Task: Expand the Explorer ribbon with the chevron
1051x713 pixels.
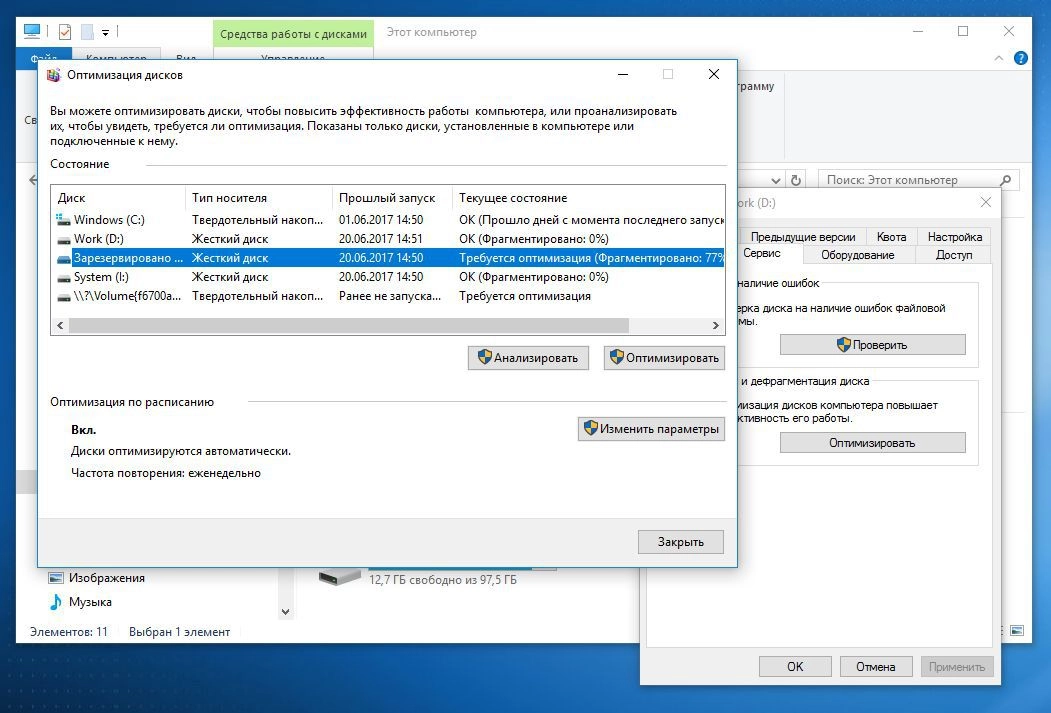Action: 1001,60
